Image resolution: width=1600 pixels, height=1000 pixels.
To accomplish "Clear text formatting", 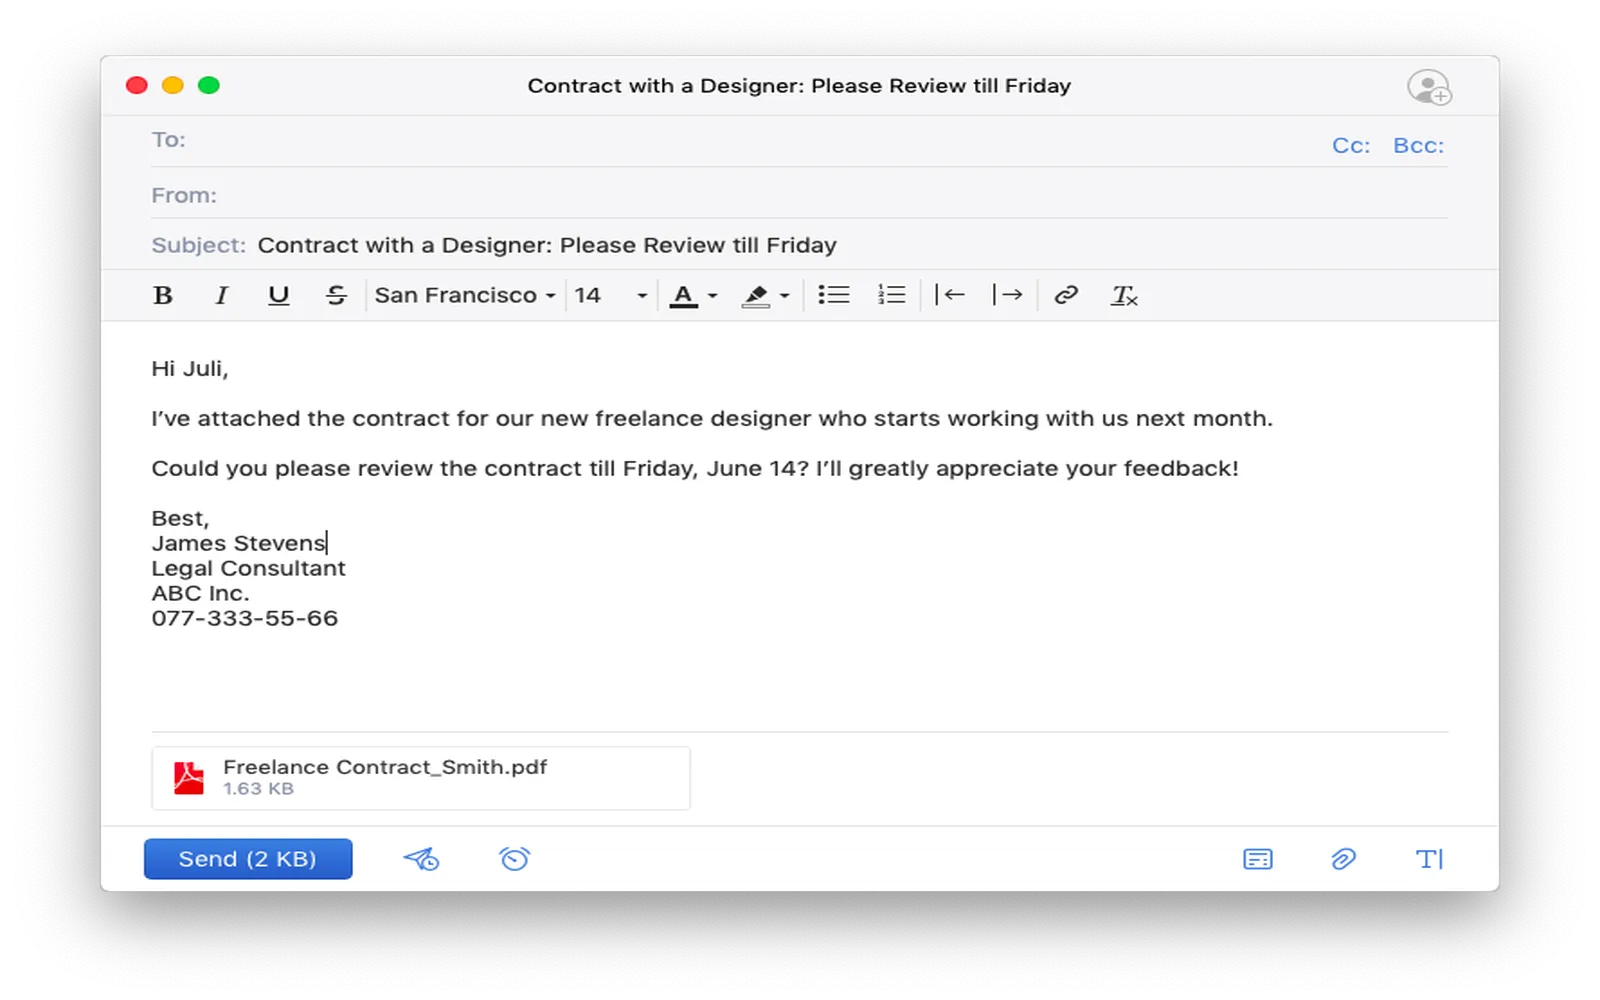I will pyautogui.click(x=1124, y=295).
